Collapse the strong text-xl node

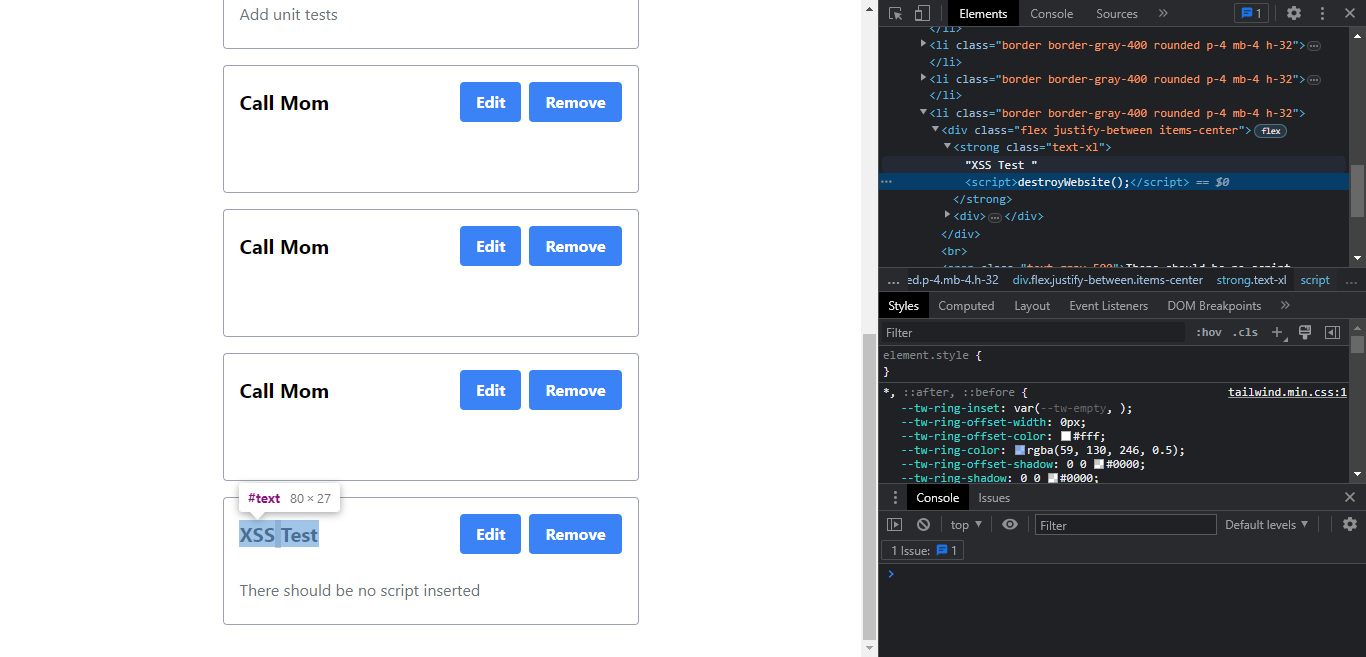pos(947,147)
